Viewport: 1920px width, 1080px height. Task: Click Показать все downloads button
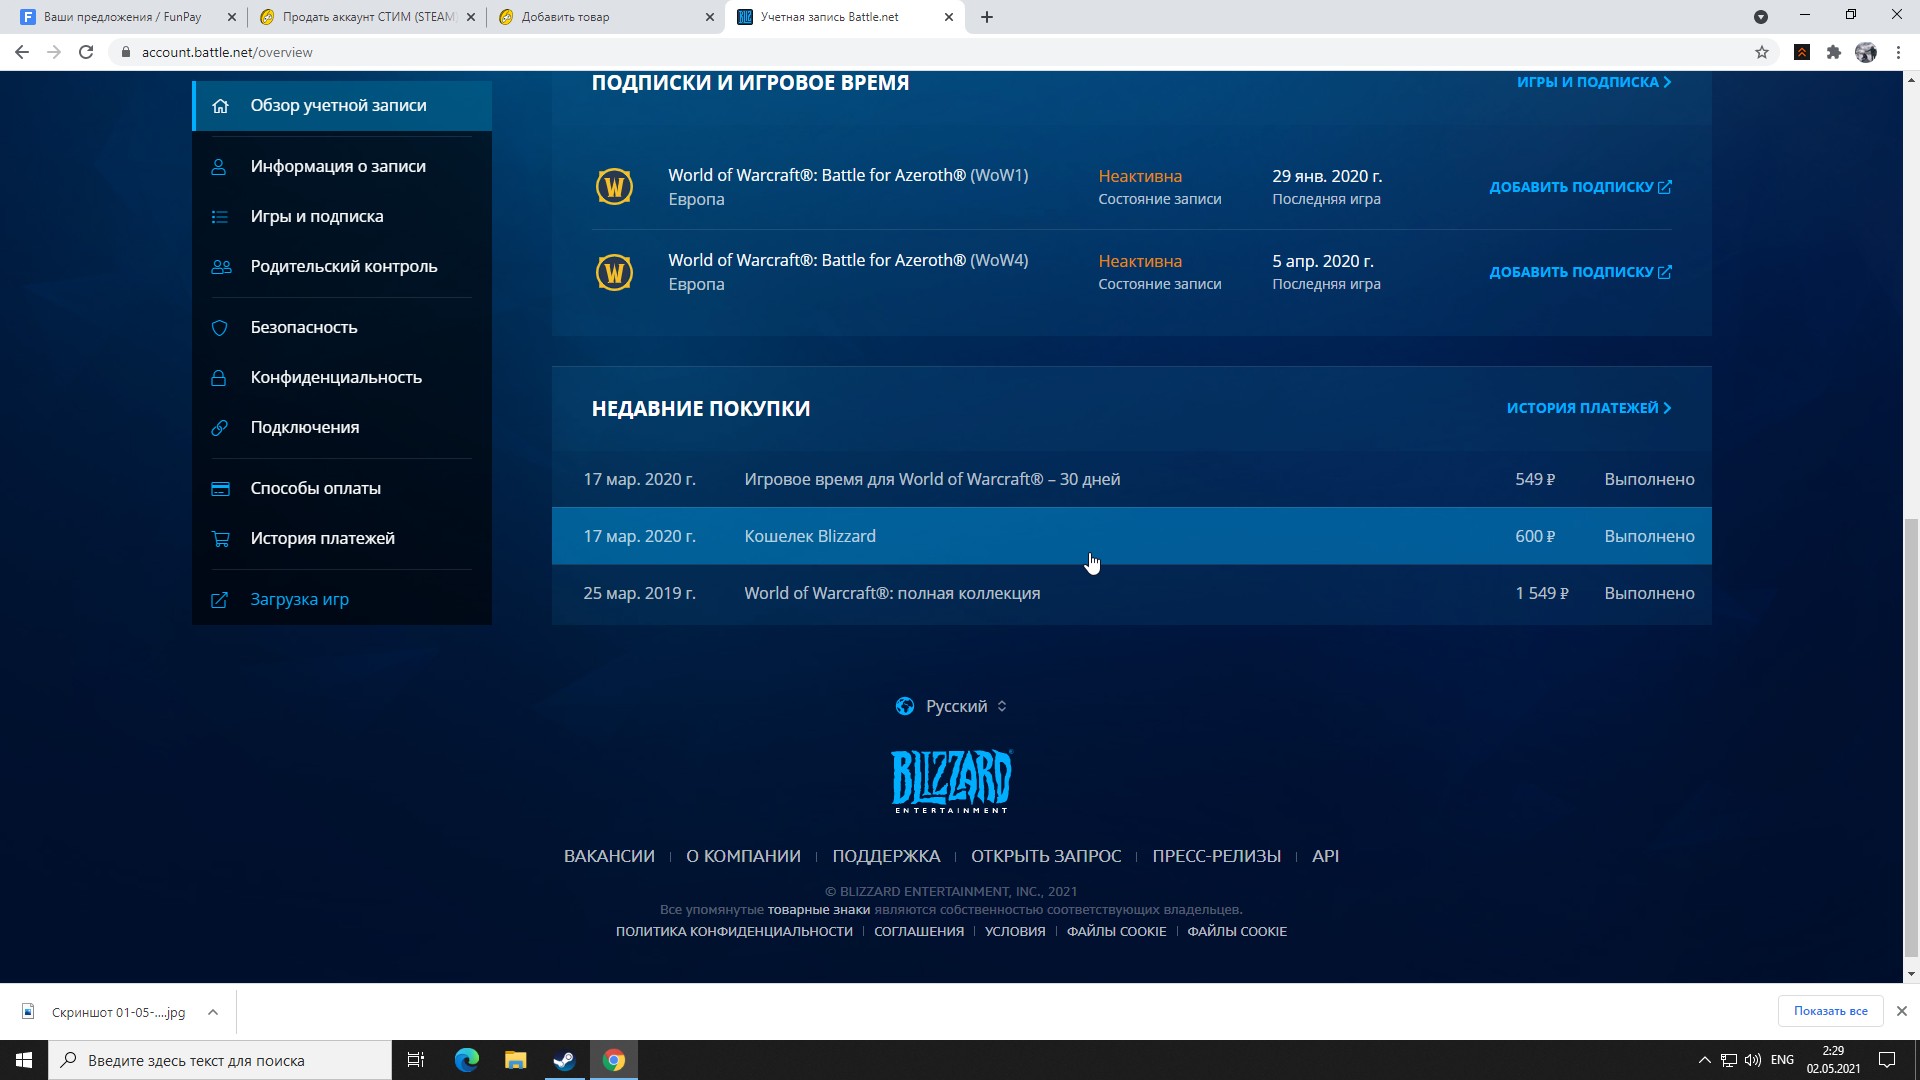point(1830,1011)
